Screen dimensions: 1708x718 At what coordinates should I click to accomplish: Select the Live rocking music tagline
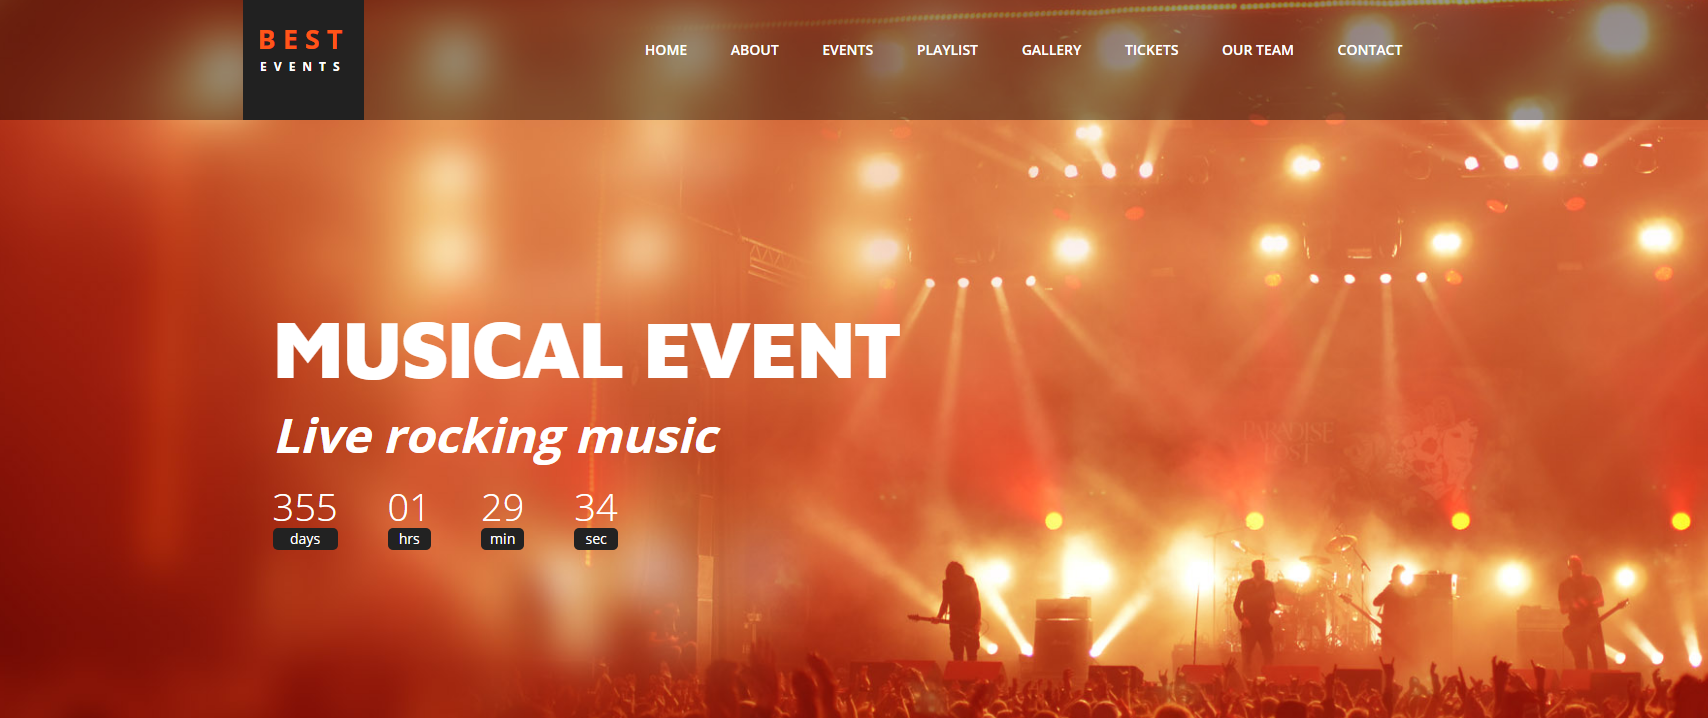tap(497, 437)
